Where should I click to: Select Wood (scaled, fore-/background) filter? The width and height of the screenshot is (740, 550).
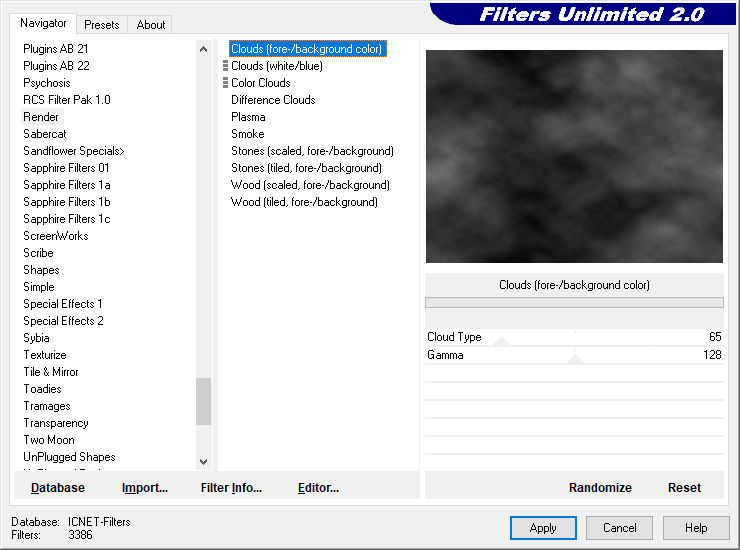(x=310, y=185)
